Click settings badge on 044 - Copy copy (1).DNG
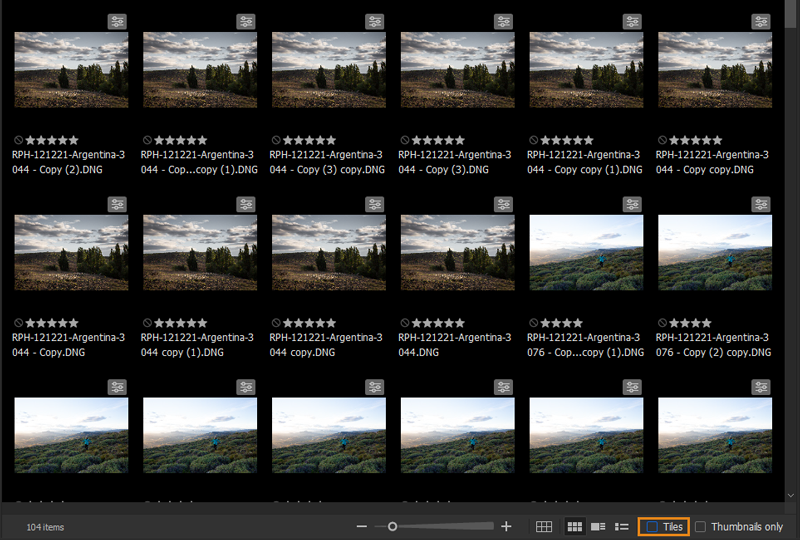The height and width of the screenshot is (540, 800). pos(632,22)
